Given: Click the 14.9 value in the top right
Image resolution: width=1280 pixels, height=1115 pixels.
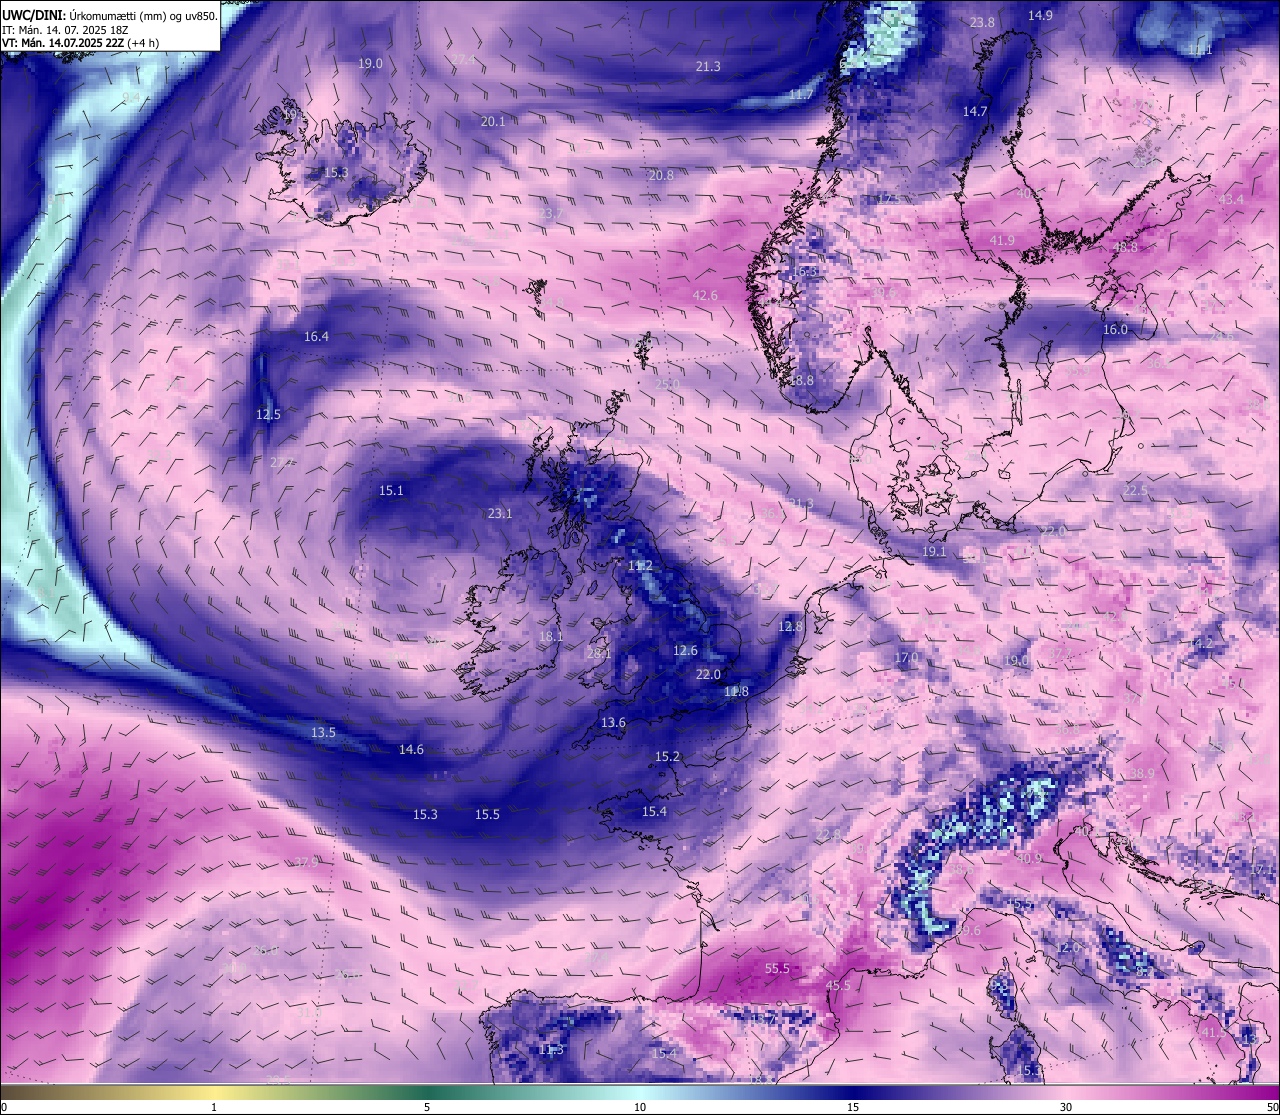Looking at the screenshot, I should (x=1040, y=16).
